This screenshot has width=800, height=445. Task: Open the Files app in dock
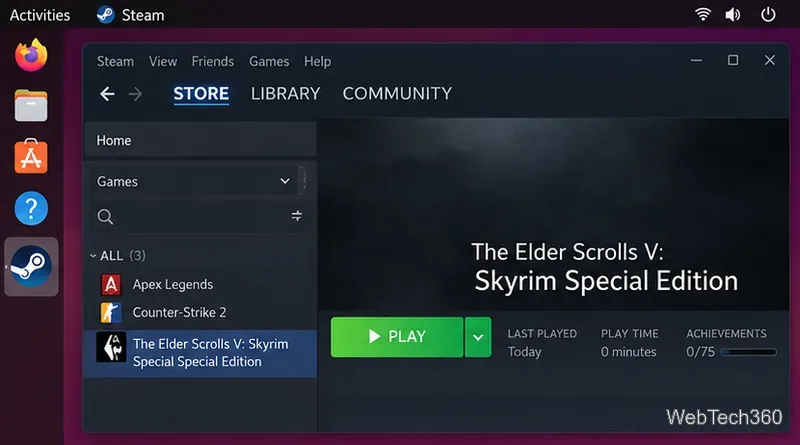(x=31, y=106)
